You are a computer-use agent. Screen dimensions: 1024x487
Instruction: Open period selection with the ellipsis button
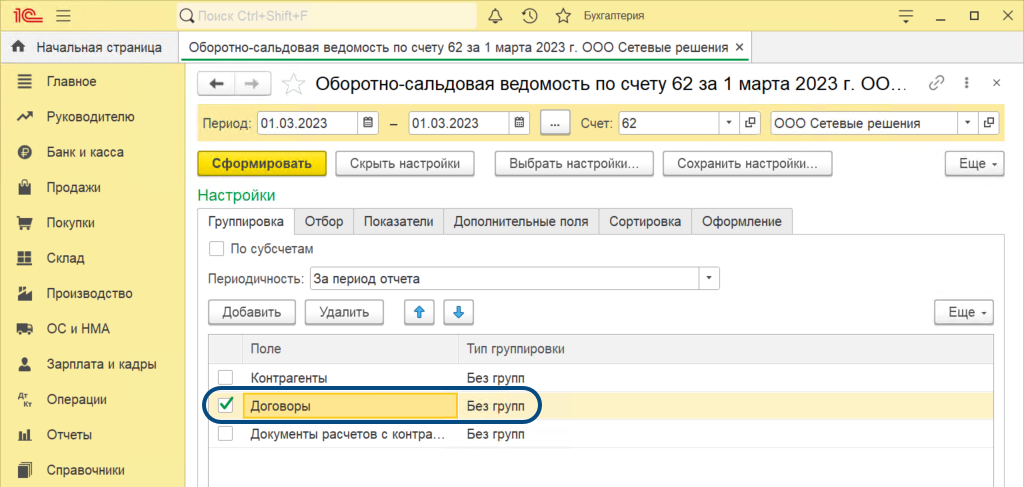555,122
